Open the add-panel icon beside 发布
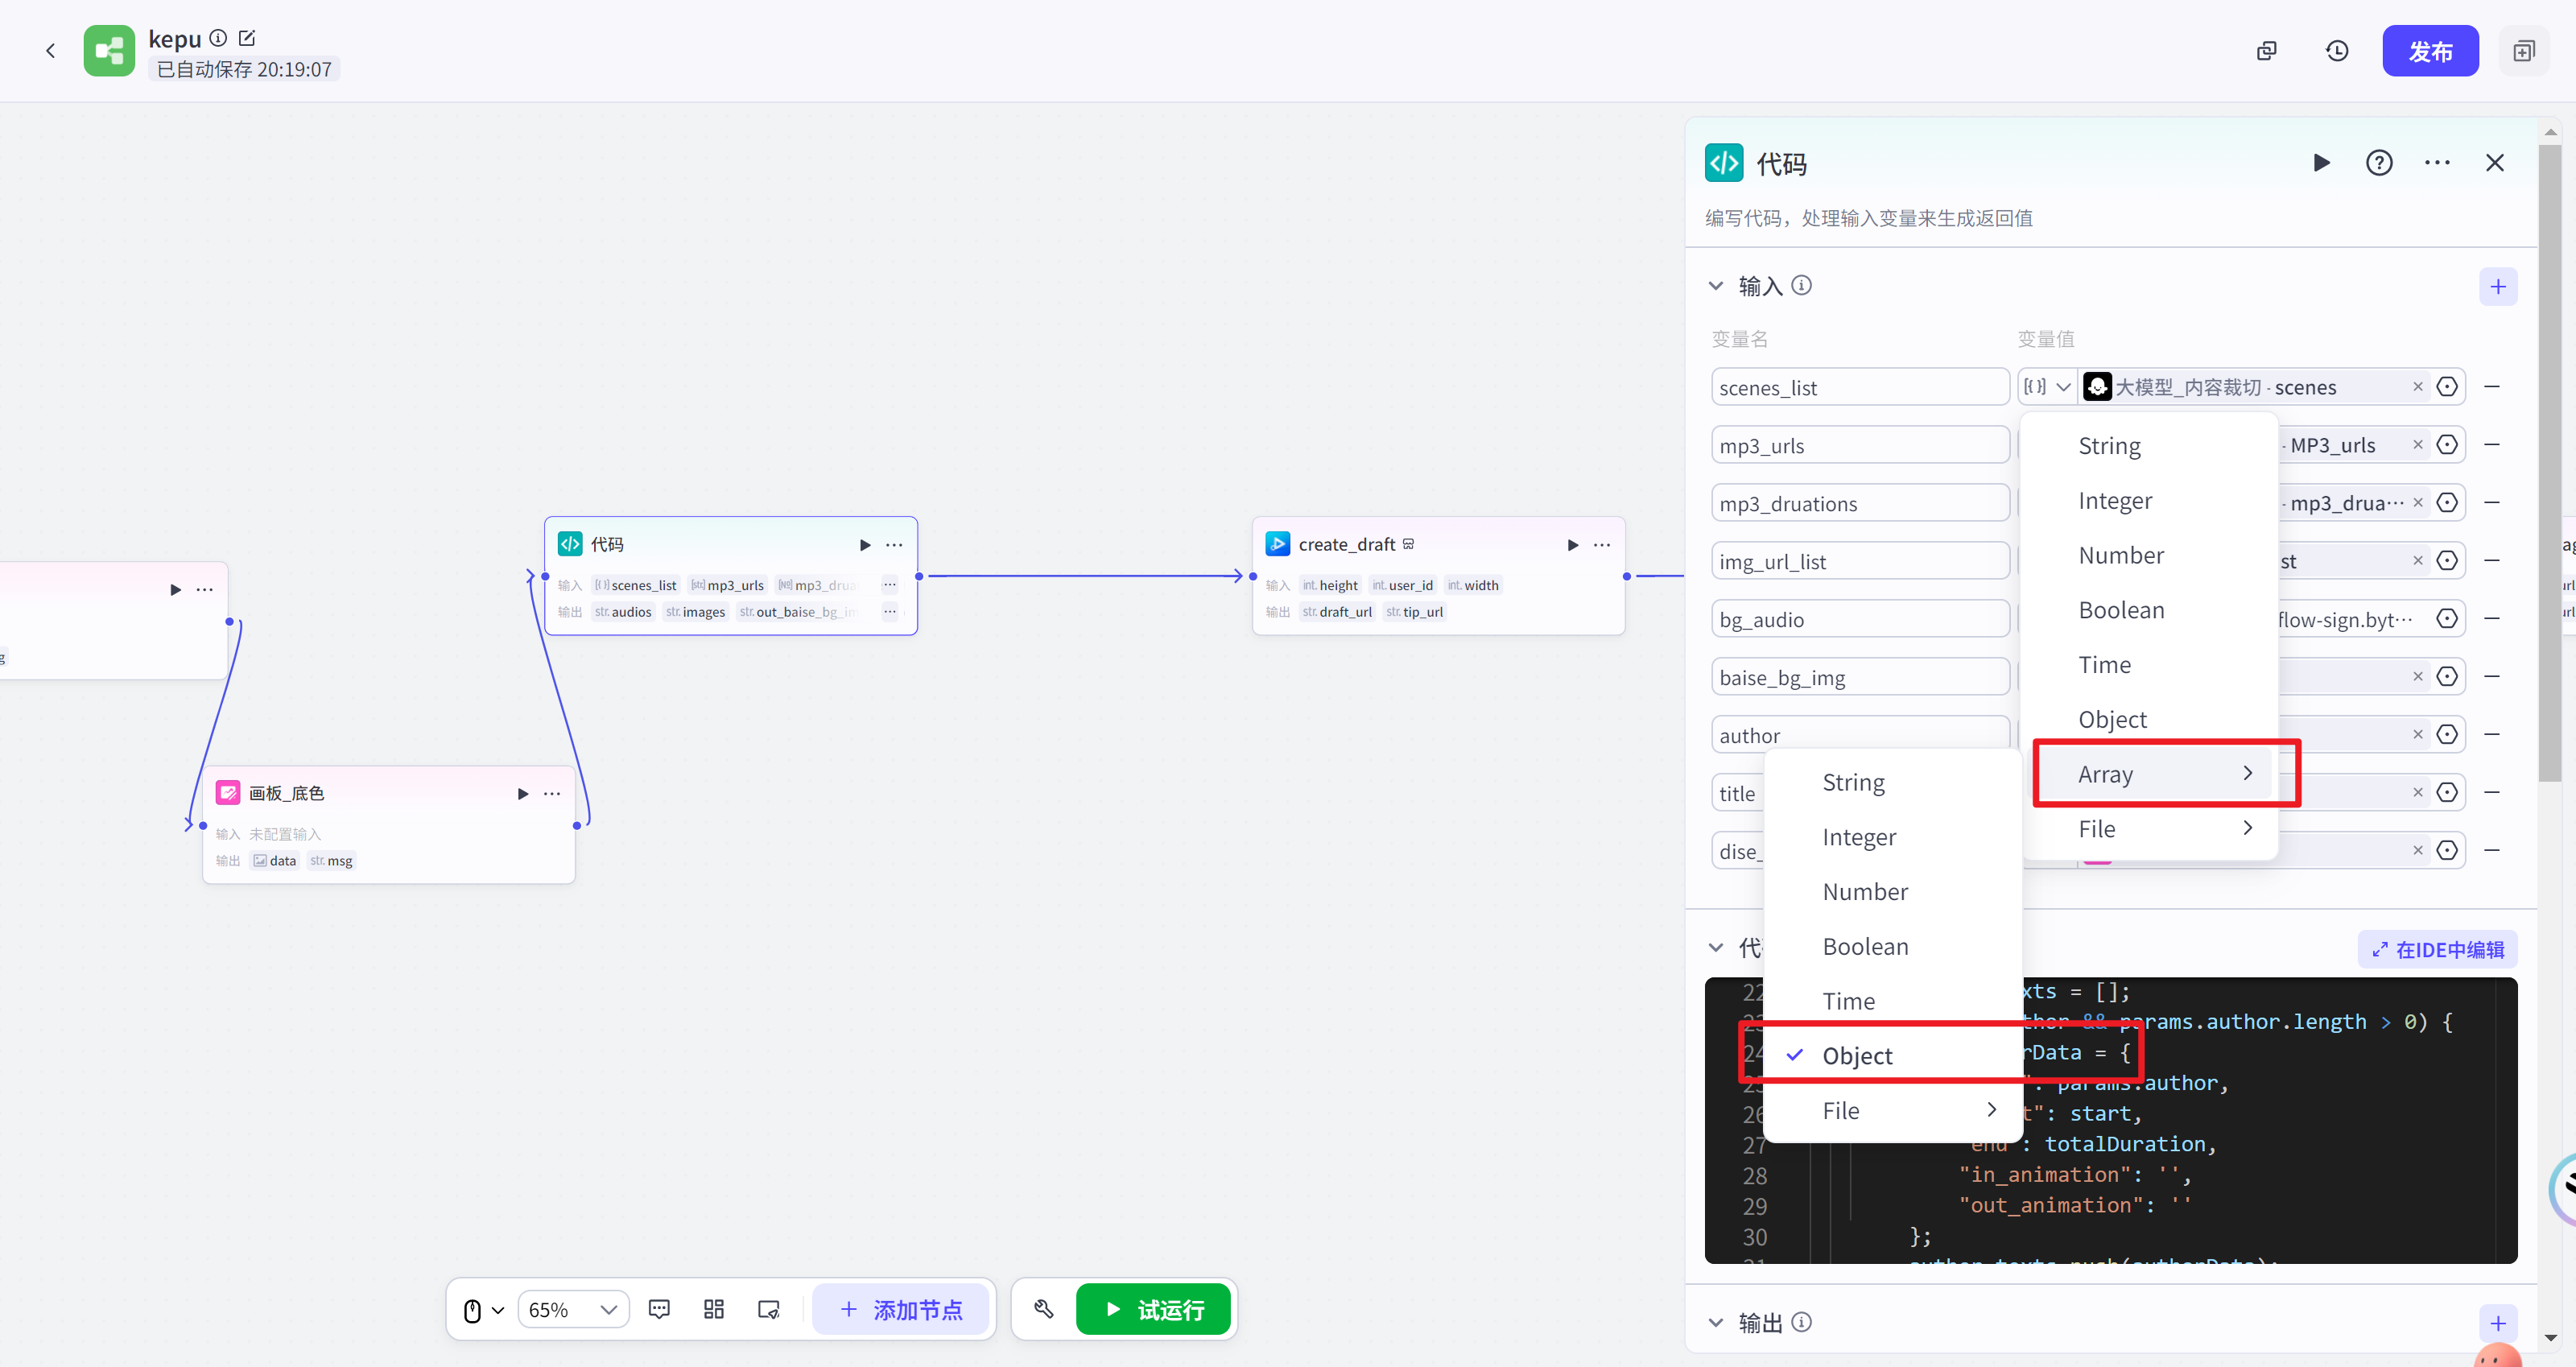Viewport: 2576px width, 1367px height. [x=2524, y=51]
